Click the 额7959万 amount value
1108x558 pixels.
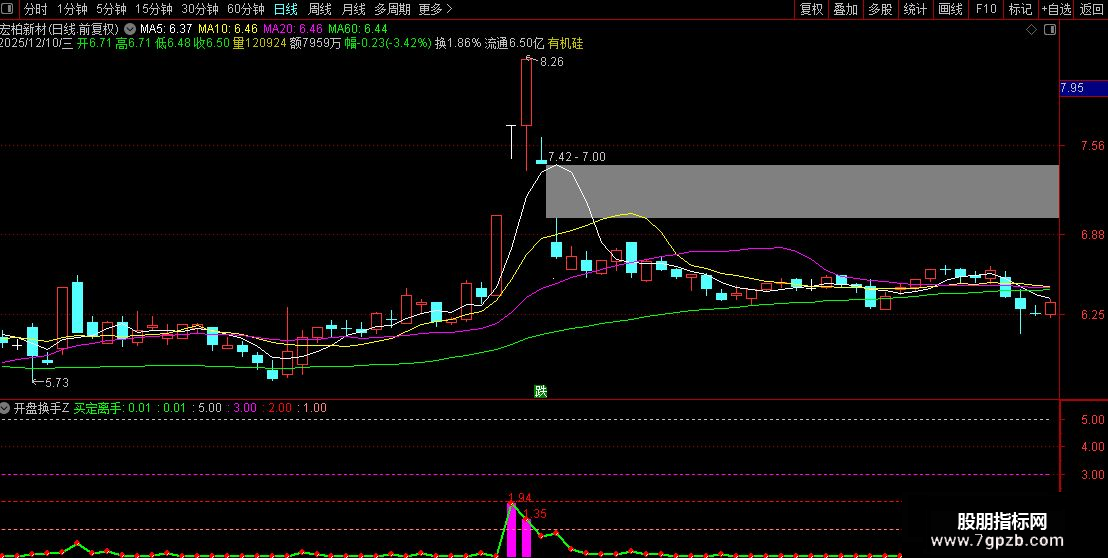coord(314,43)
